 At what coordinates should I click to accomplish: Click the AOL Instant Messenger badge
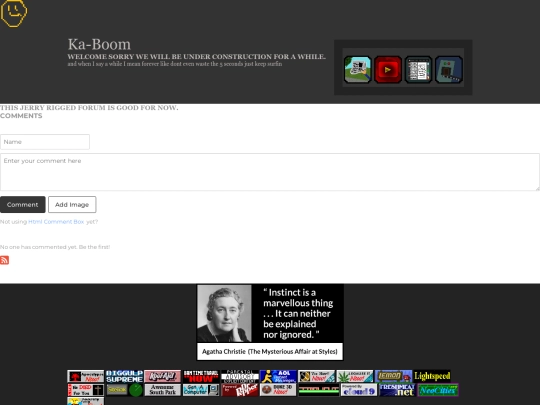(278, 376)
